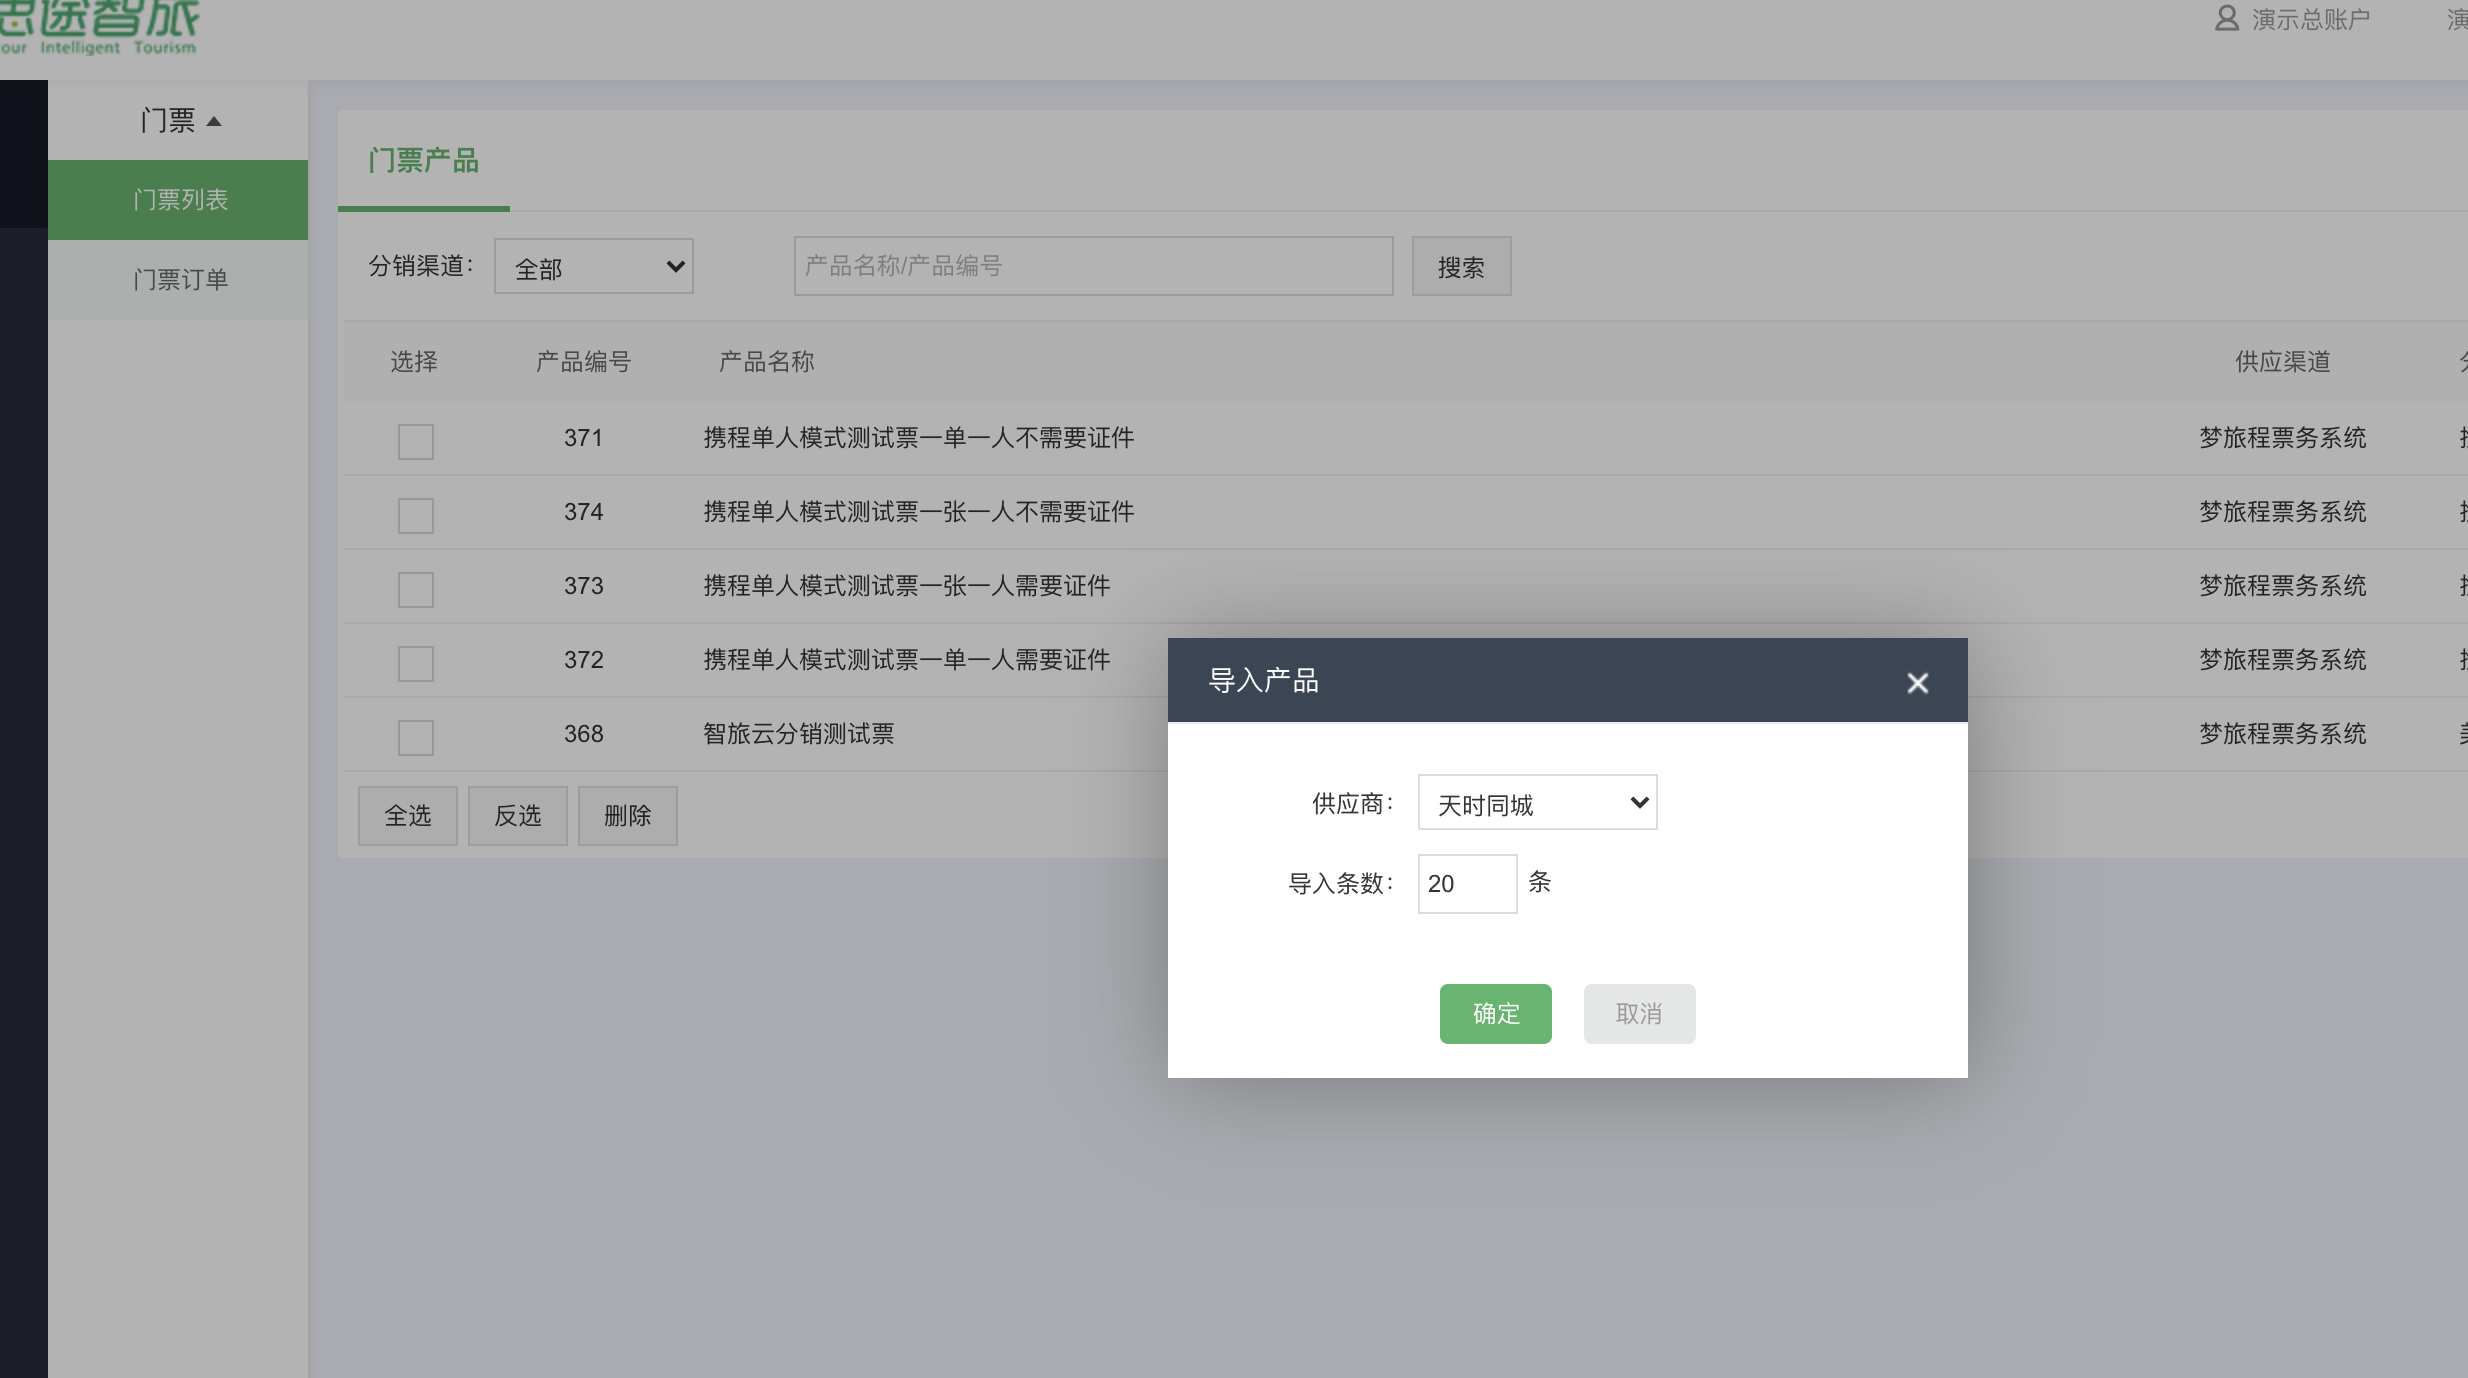Viewport: 2468px width, 1378px height.
Task: Close the 导入产品 dialog with X
Action: coord(1917,683)
